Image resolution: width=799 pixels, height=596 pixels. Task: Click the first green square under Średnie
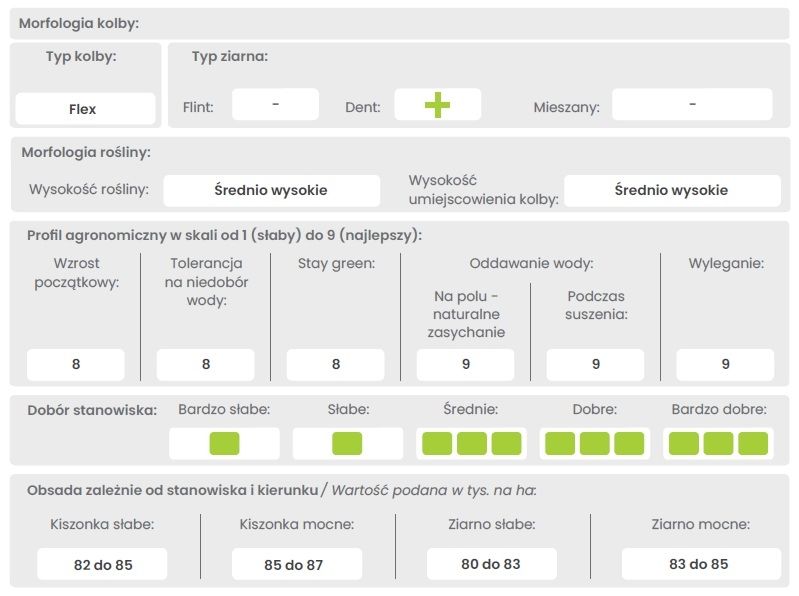point(437,443)
